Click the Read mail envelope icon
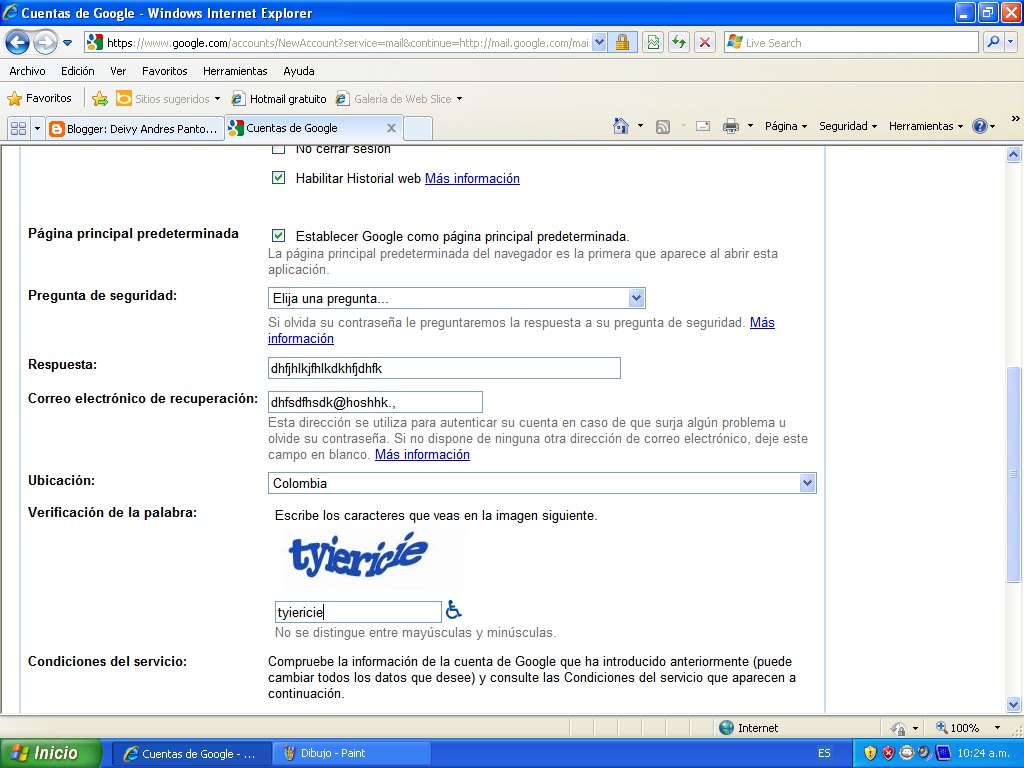1024x768 pixels. pyautogui.click(x=703, y=126)
